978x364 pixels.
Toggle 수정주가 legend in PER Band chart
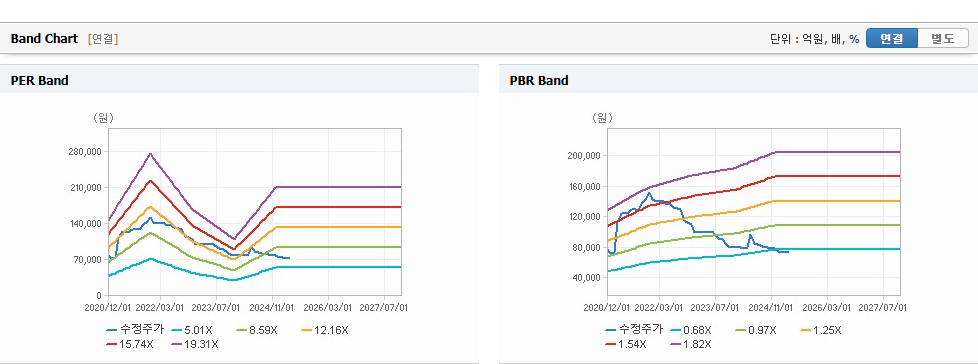pos(135,330)
